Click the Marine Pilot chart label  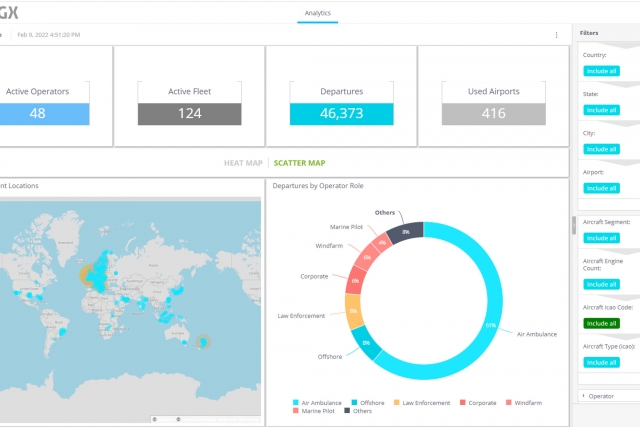click(346, 227)
